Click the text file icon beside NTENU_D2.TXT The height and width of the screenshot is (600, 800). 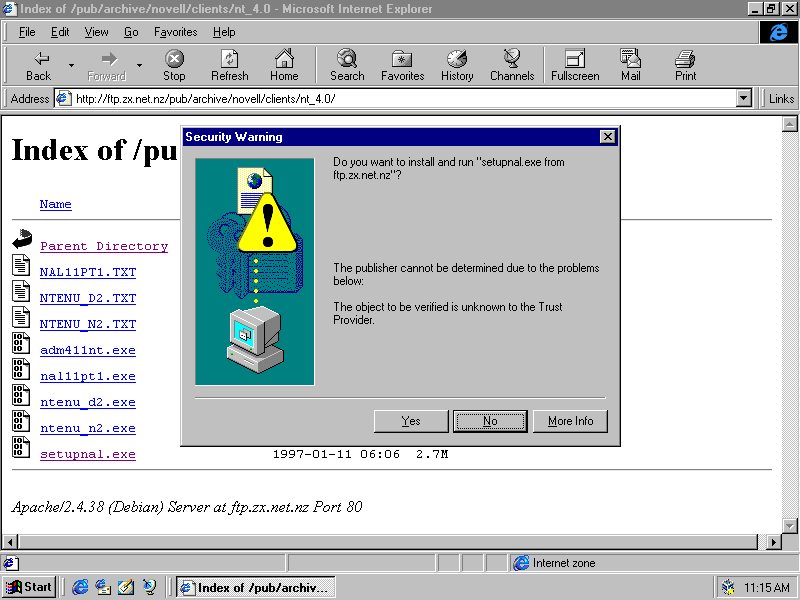click(21, 291)
